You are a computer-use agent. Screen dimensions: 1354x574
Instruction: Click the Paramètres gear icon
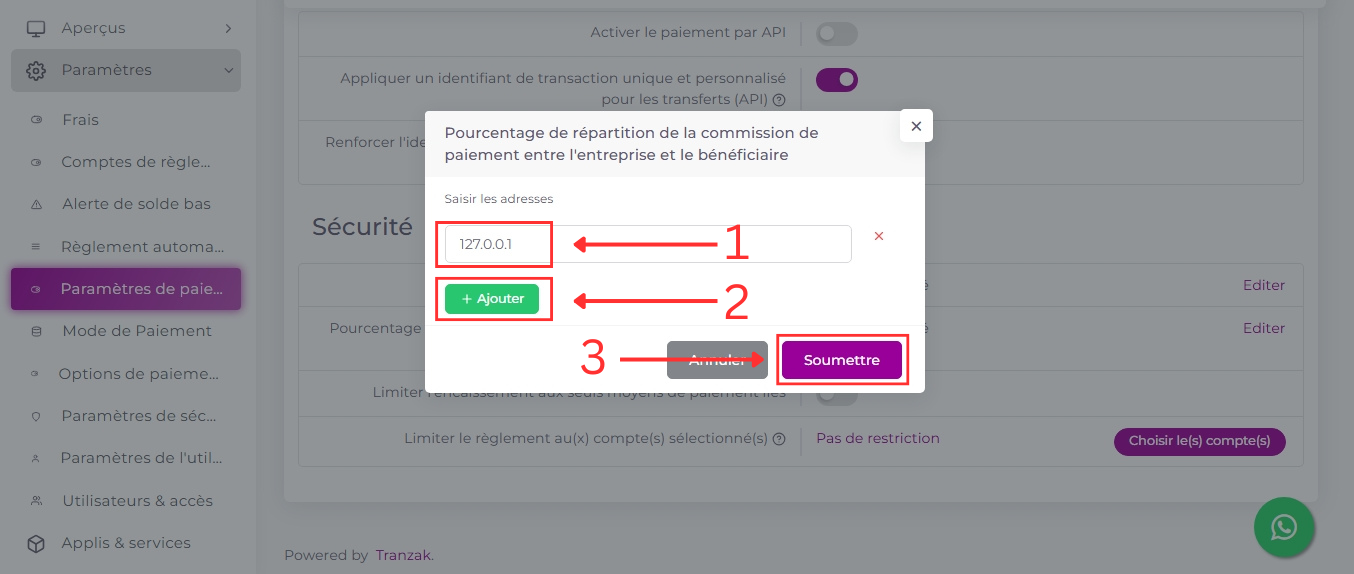[x=36, y=70]
